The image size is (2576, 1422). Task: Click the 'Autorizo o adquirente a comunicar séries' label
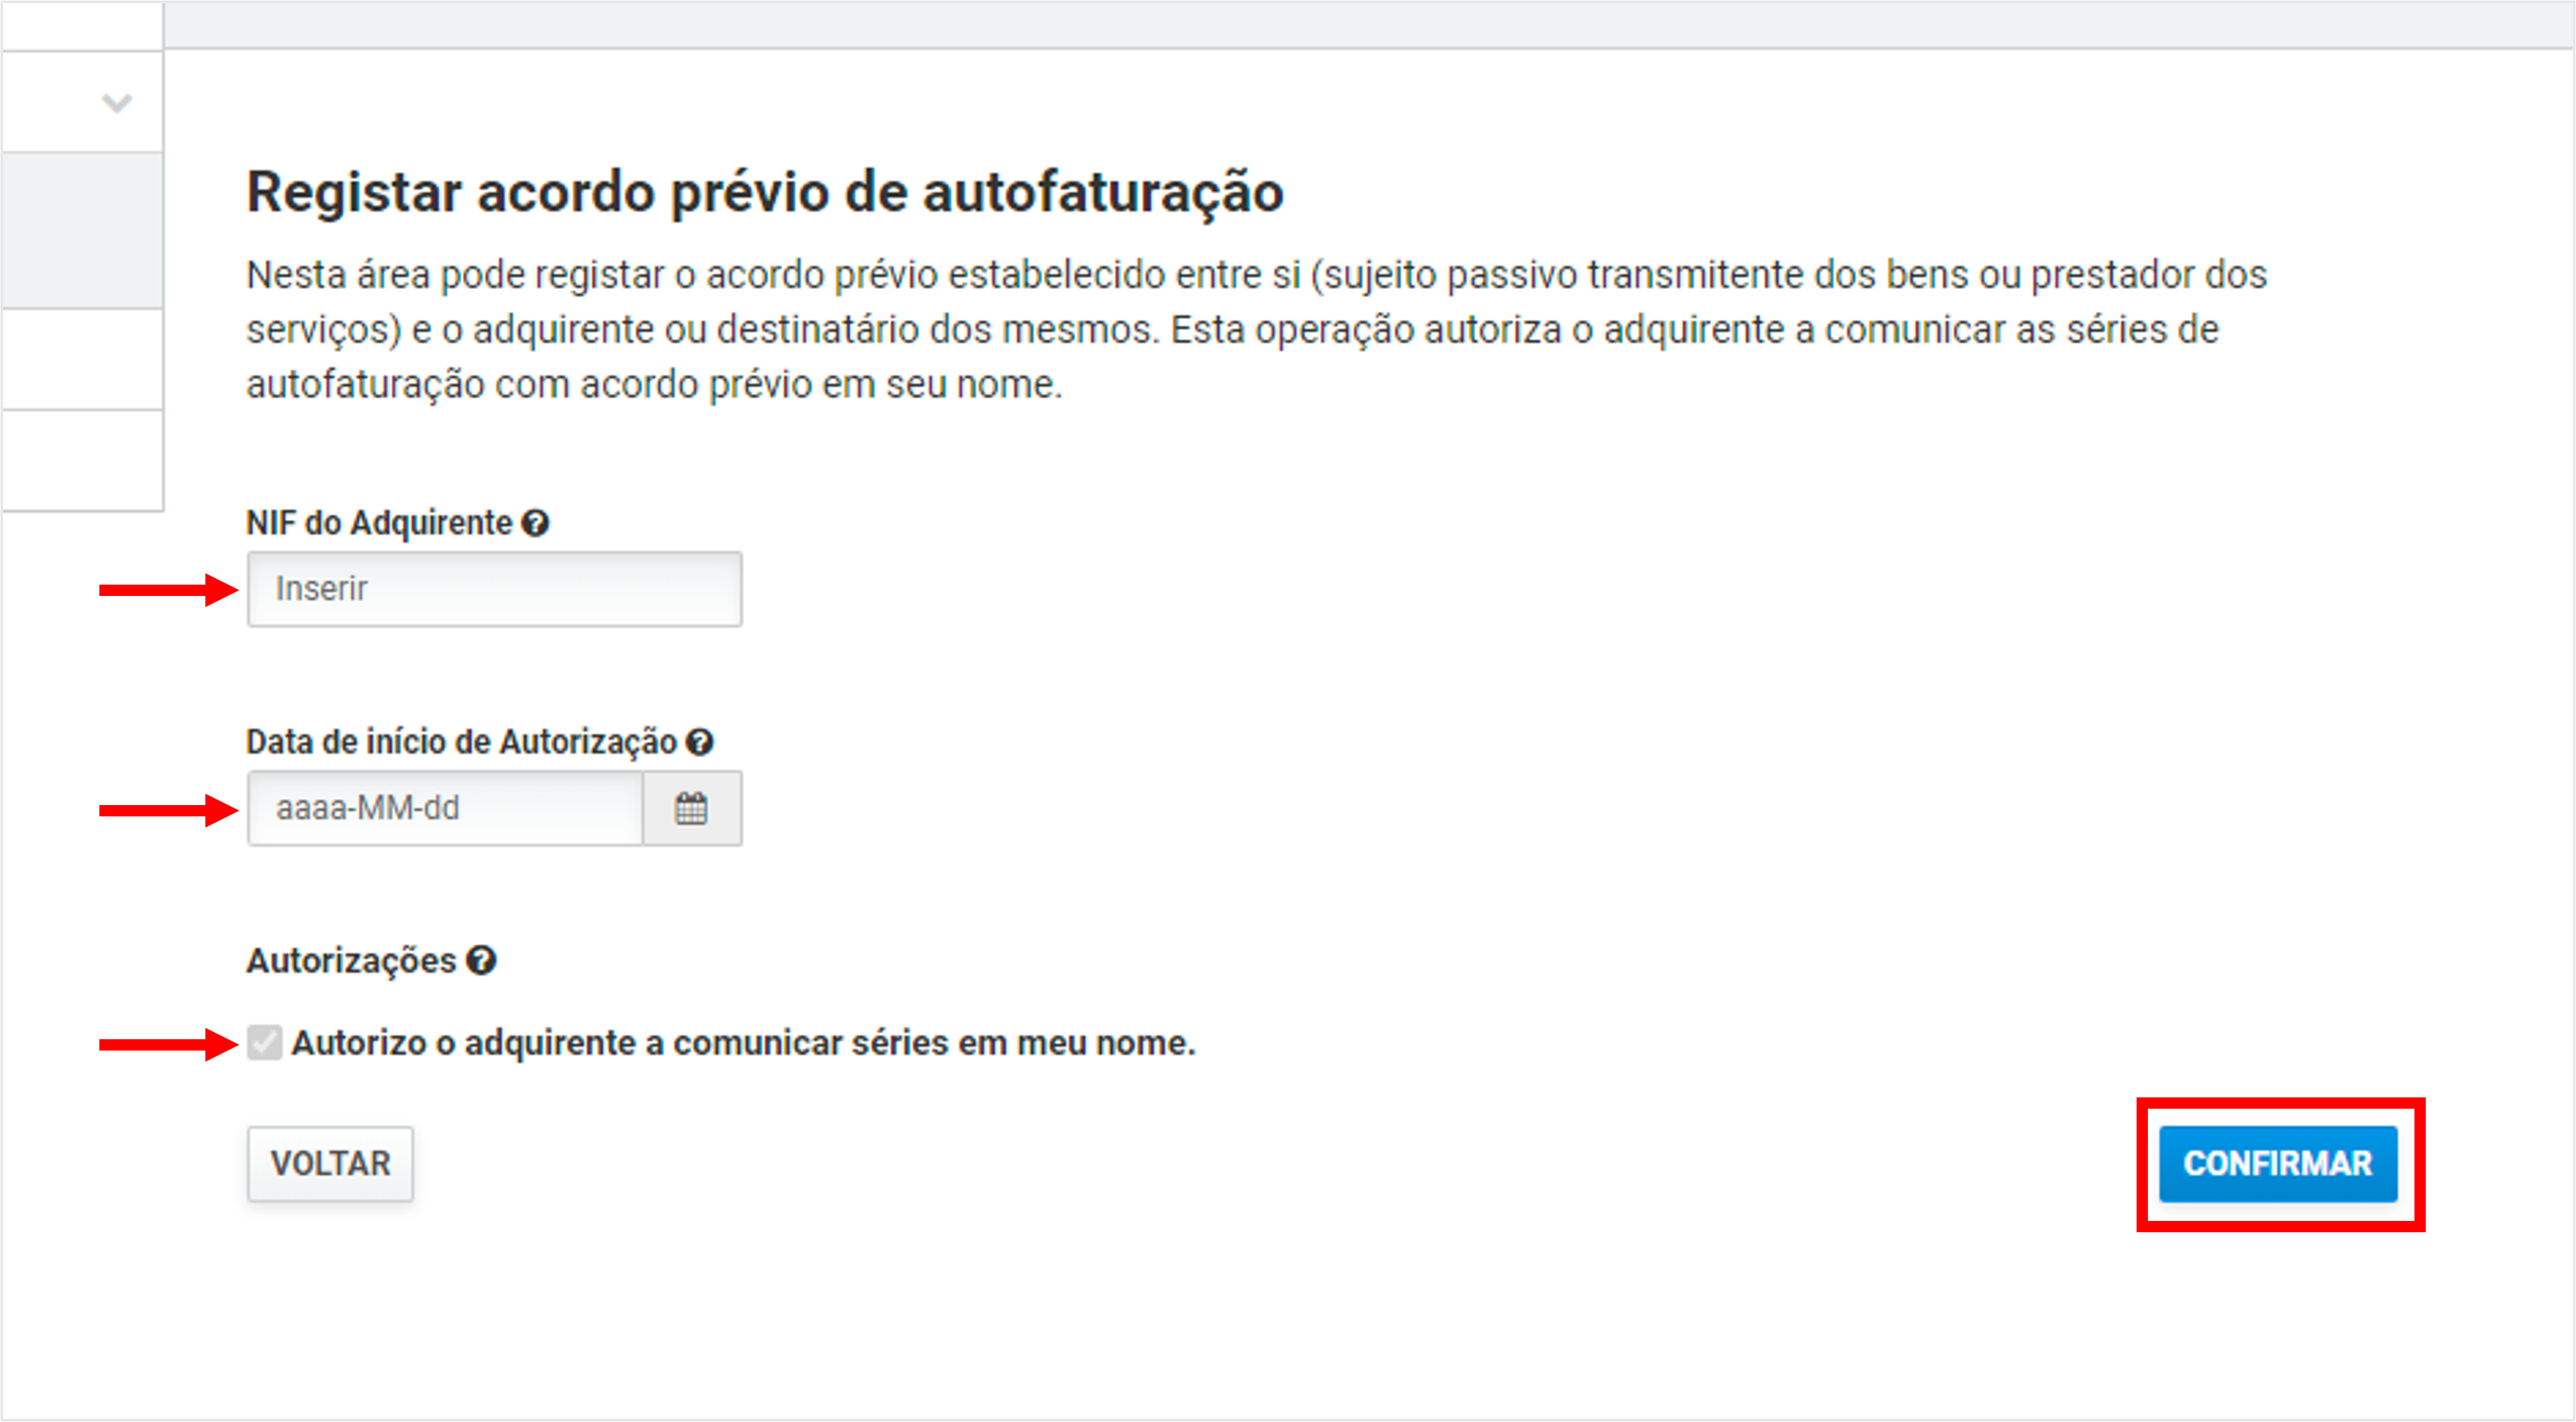[x=742, y=1043]
